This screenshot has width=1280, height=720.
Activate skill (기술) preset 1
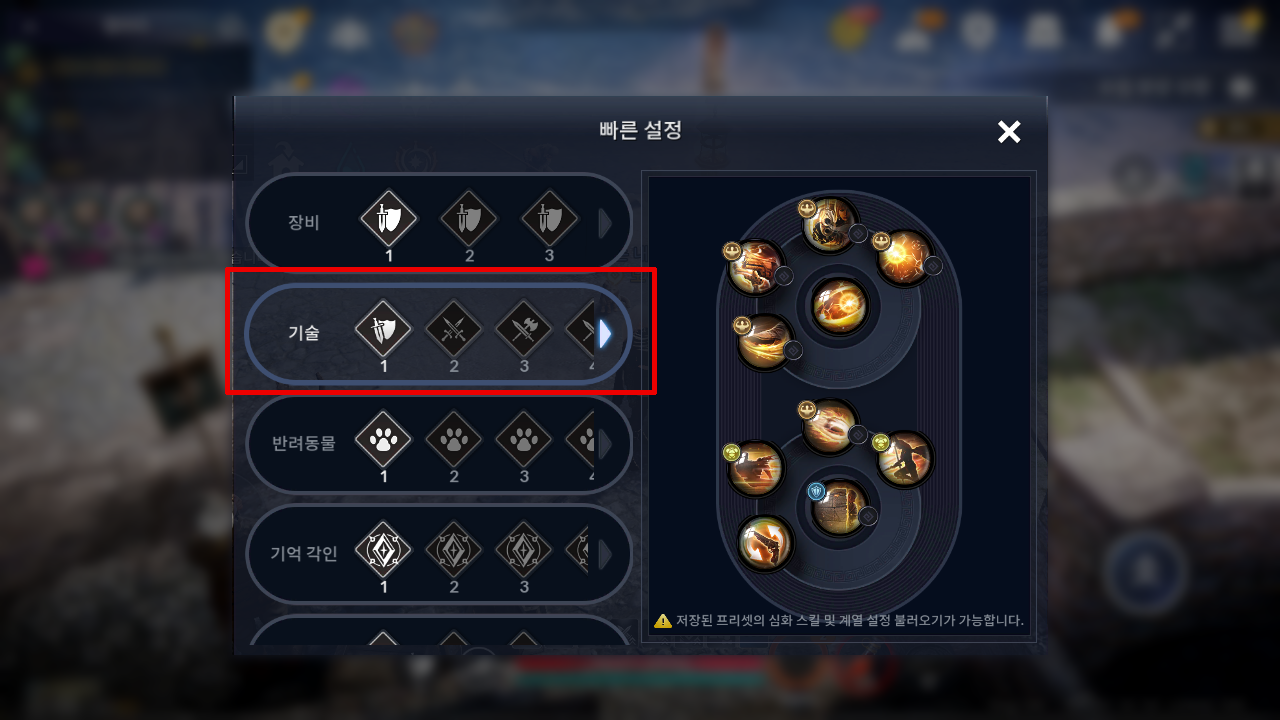tap(384, 329)
